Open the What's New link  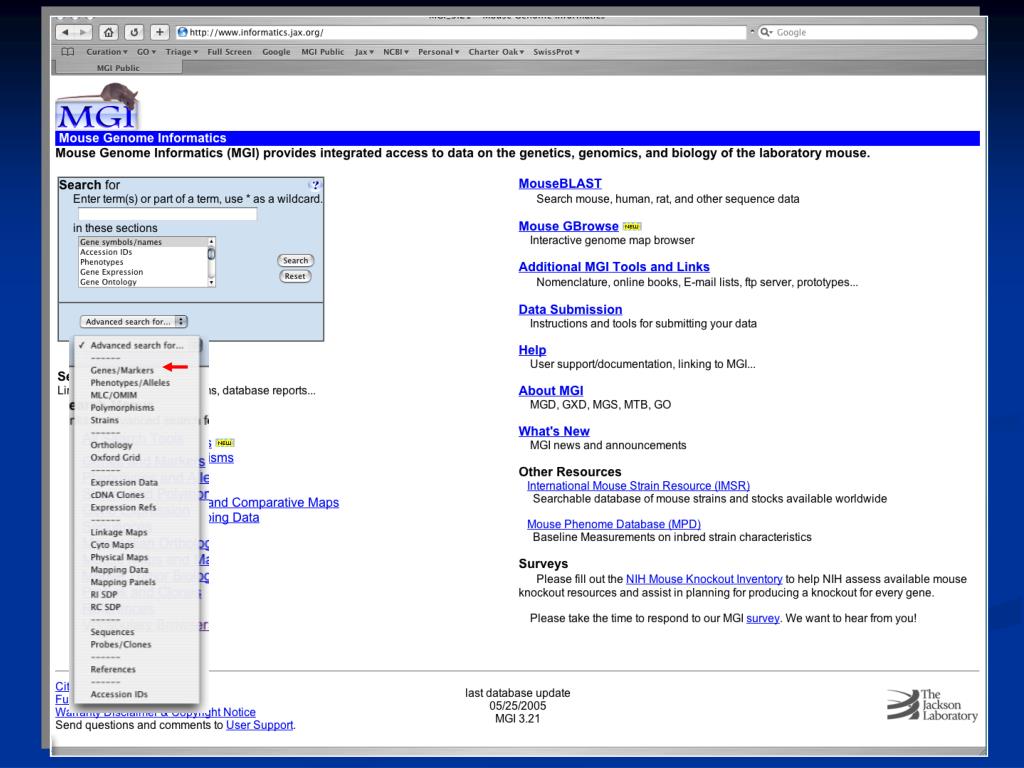click(x=554, y=431)
